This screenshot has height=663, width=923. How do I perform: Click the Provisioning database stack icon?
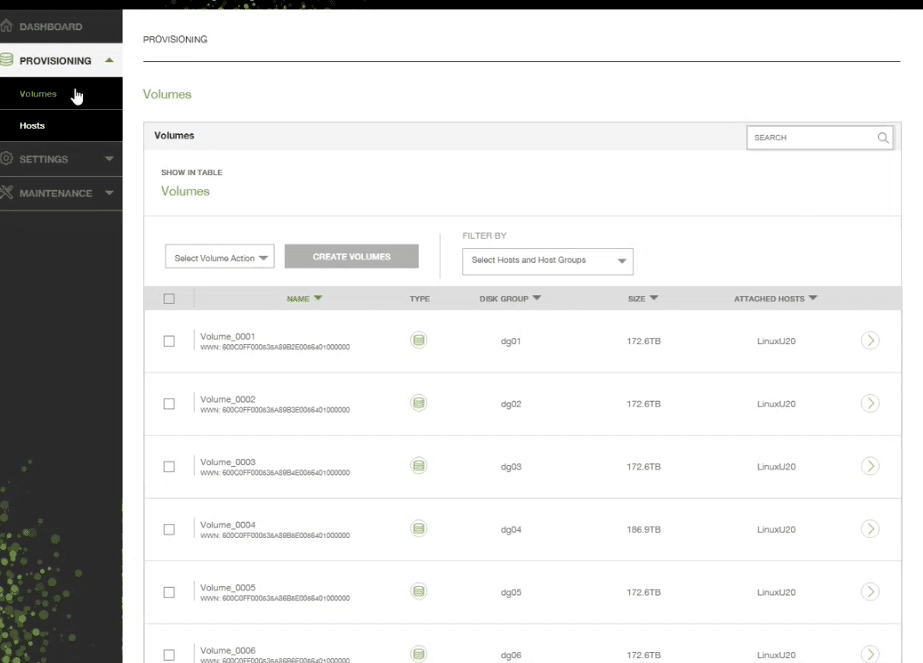tap(6, 60)
